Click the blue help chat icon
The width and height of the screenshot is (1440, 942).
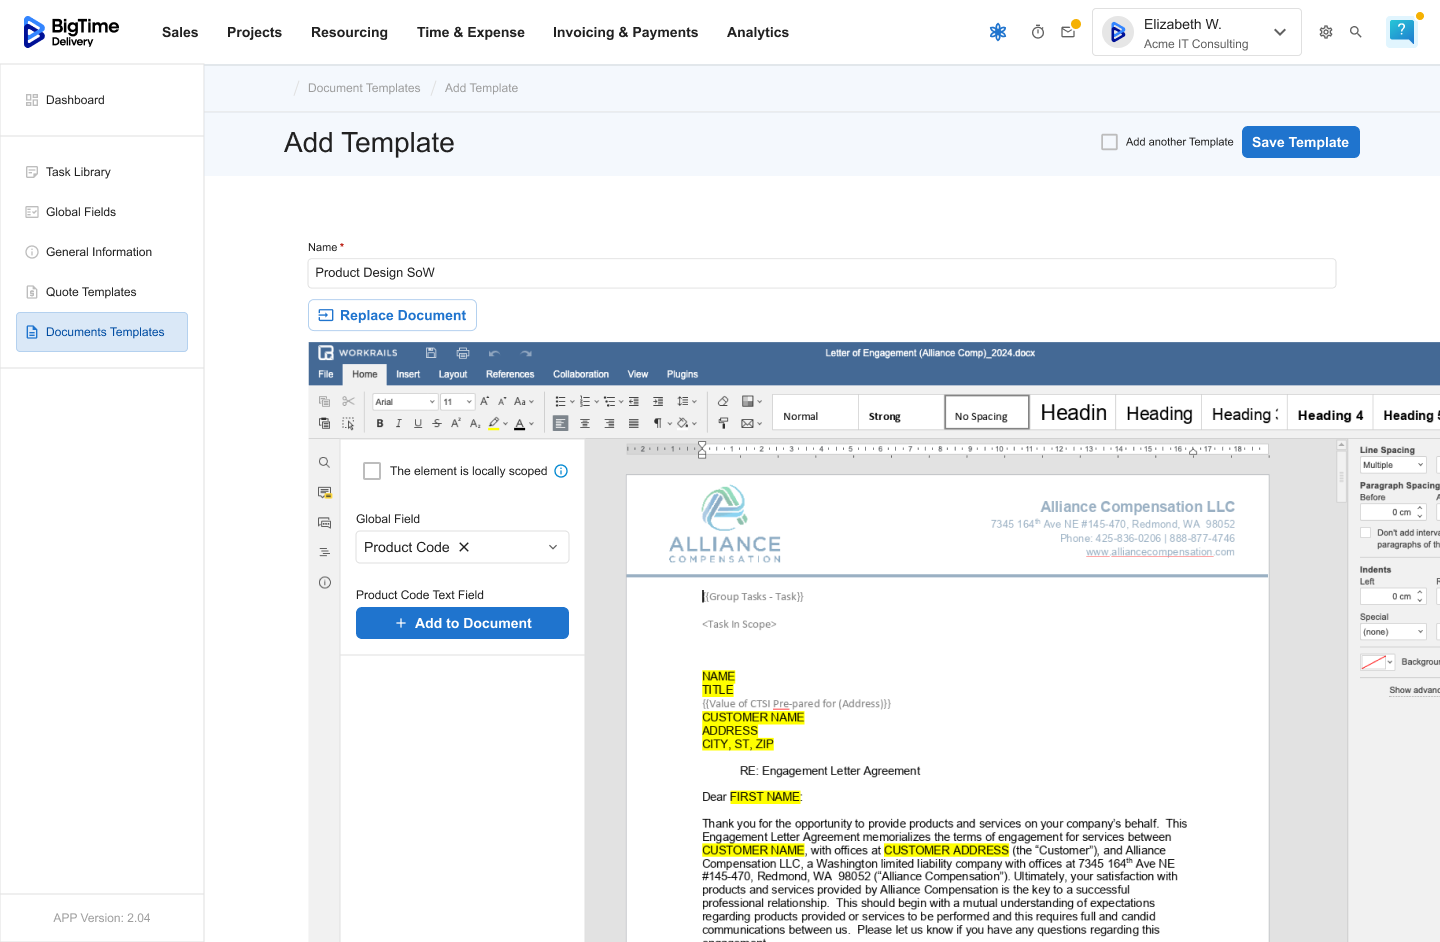click(1401, 32)
